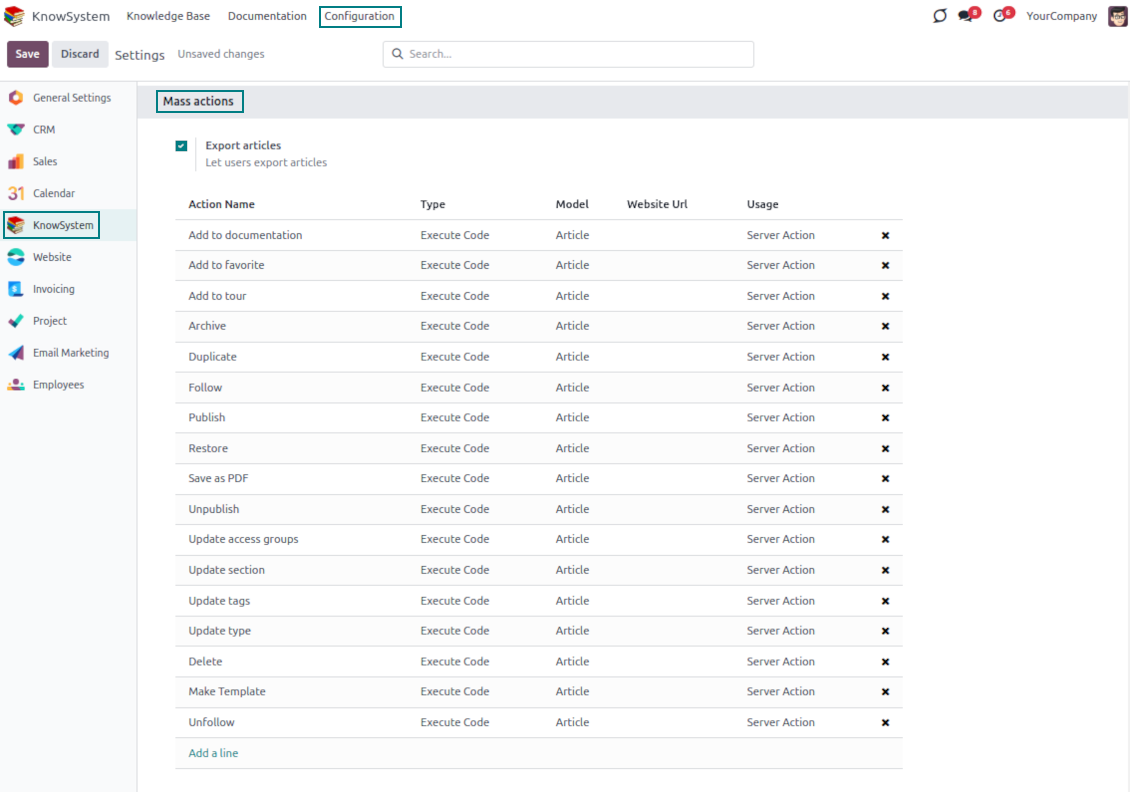Open the activities clock icon
Viewport: 1130px width, 792px height.
[x=999, y=16]
